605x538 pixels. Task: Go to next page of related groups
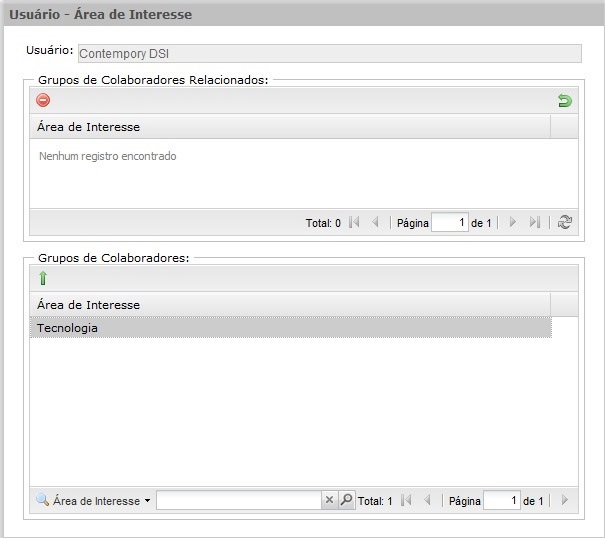pos(513,223)
